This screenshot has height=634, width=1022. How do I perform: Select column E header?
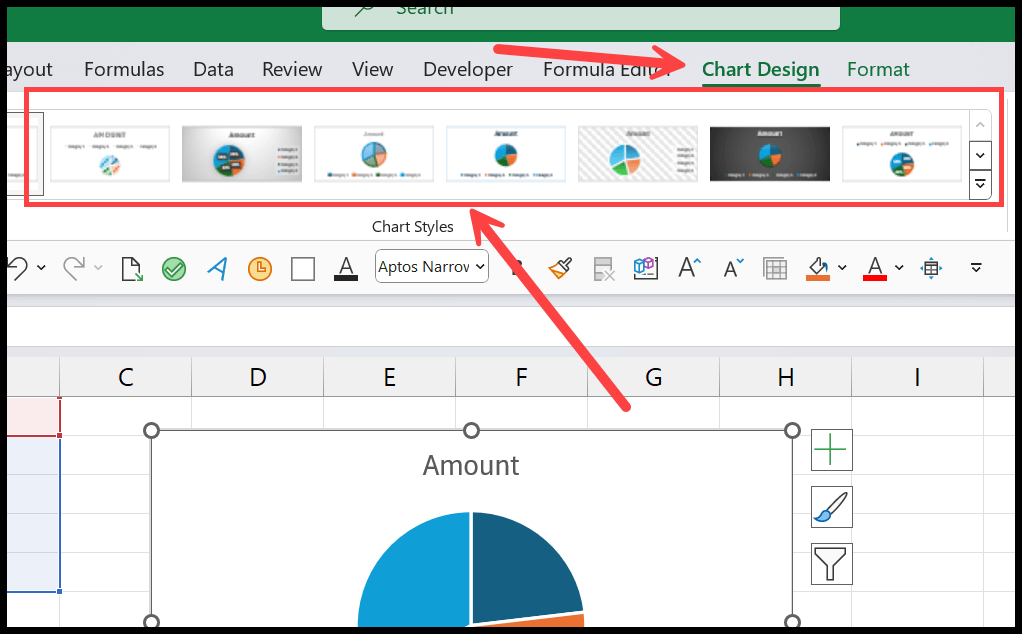pyautogui.click(x=390, y=377)
